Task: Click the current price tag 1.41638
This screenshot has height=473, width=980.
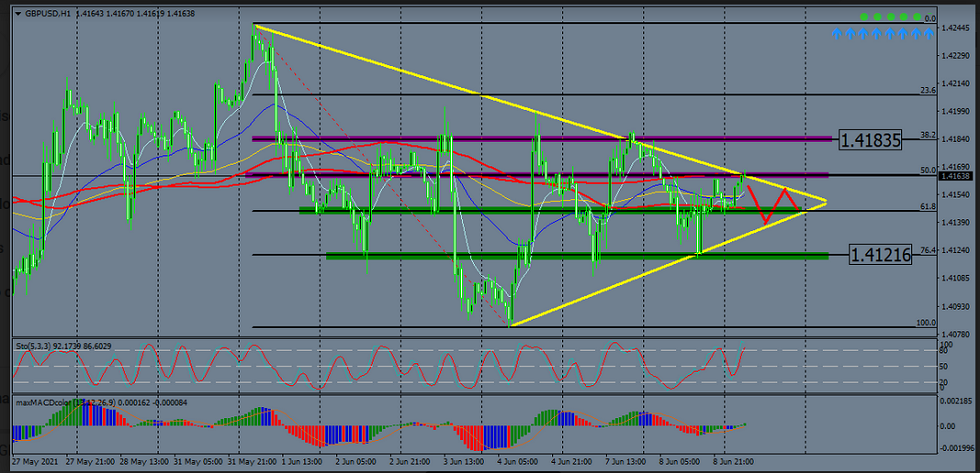Action: tap(952, 176)
